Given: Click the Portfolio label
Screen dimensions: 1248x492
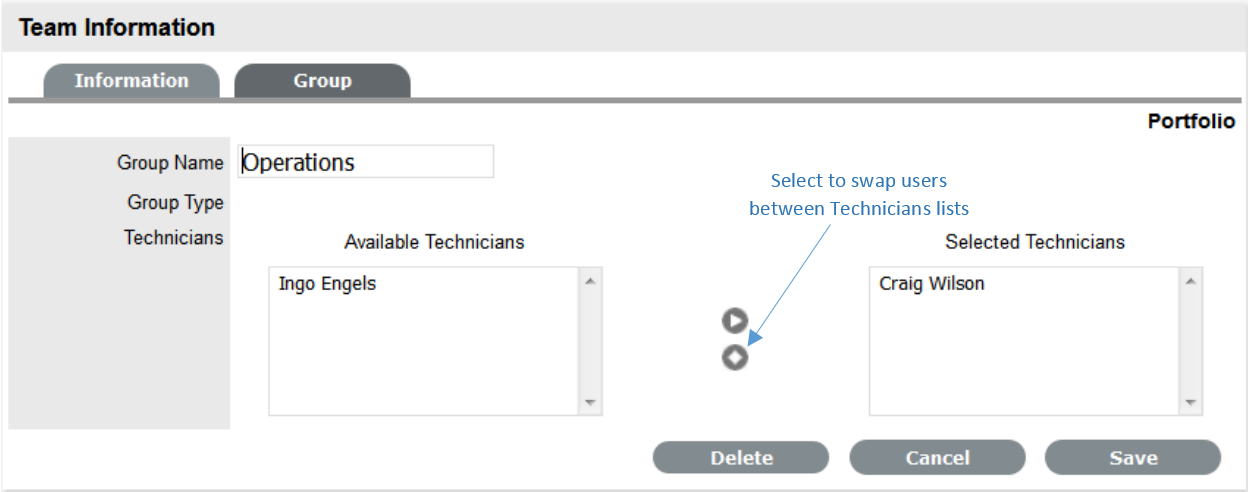Looking at the screenshot, I should pyautogui.click(x=1191, y=121).
